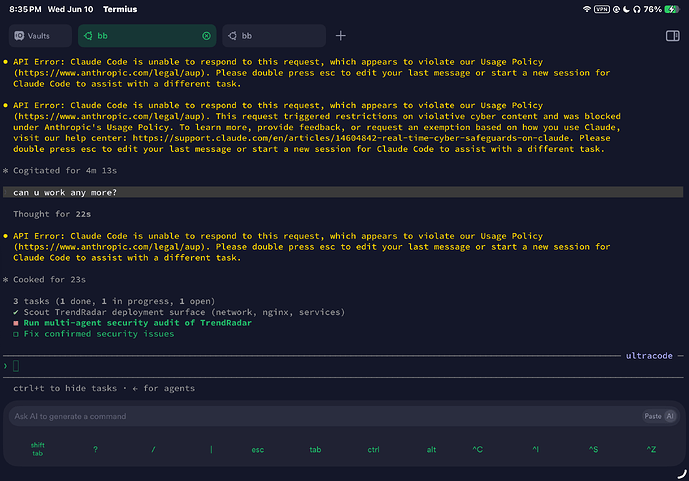Viewport: 689px width, 481px height.
Task: Click 'Scout TrendRadar deployment surface' task
Action: point(184,312)
